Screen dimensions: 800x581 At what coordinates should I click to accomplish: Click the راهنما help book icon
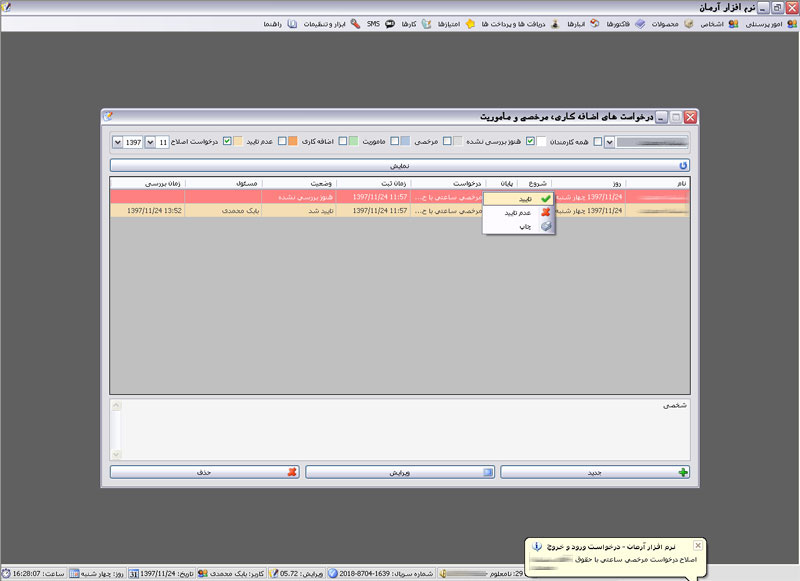tap(292, 24)
